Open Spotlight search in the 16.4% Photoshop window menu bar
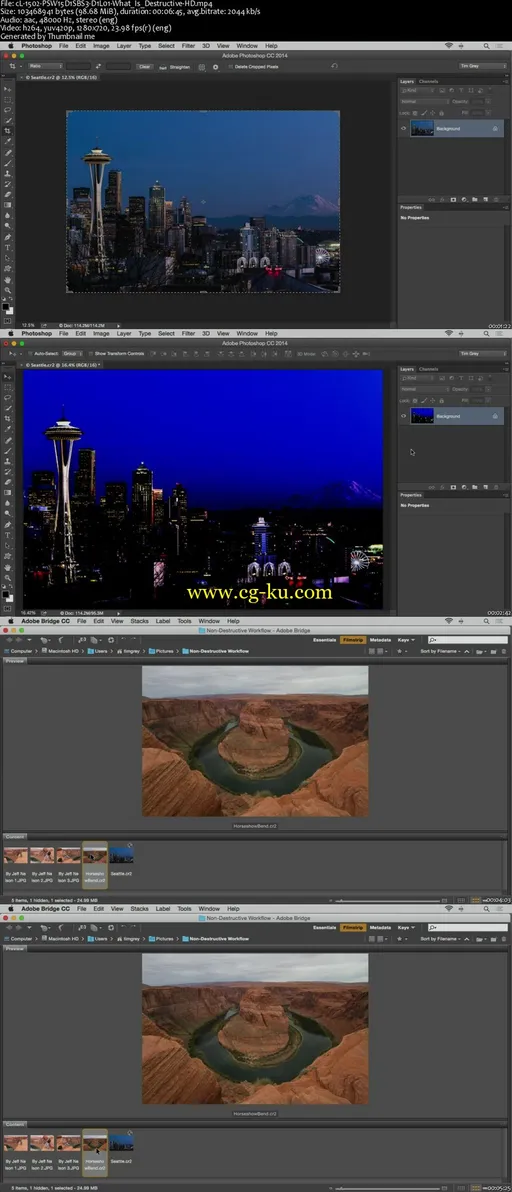The height and width of the screenshot is (1192, 512). click(486, 333)
